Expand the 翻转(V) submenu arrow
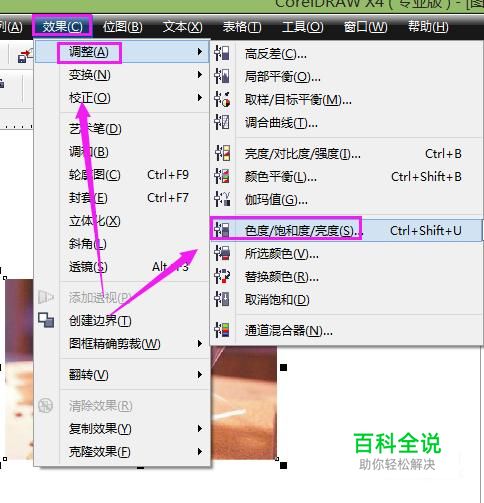 point(199,375)
